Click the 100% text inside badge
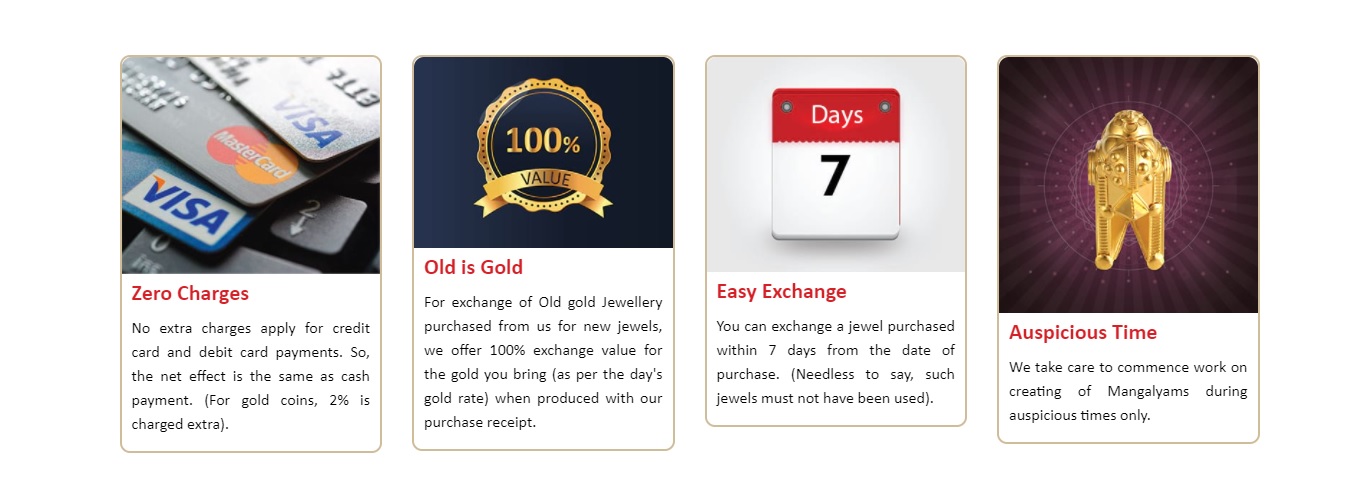Viewport: 1353px width, 502px height. (543, 142)
